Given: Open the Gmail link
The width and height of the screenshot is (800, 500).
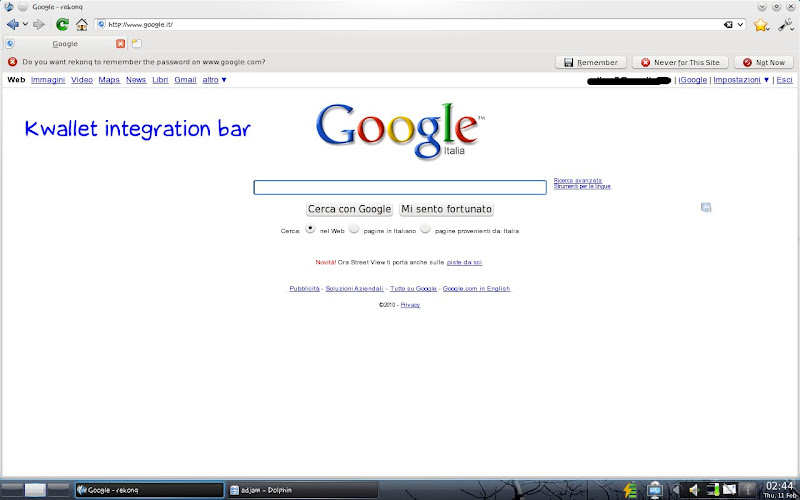Looking at the screenshot, I should (185, 80).
